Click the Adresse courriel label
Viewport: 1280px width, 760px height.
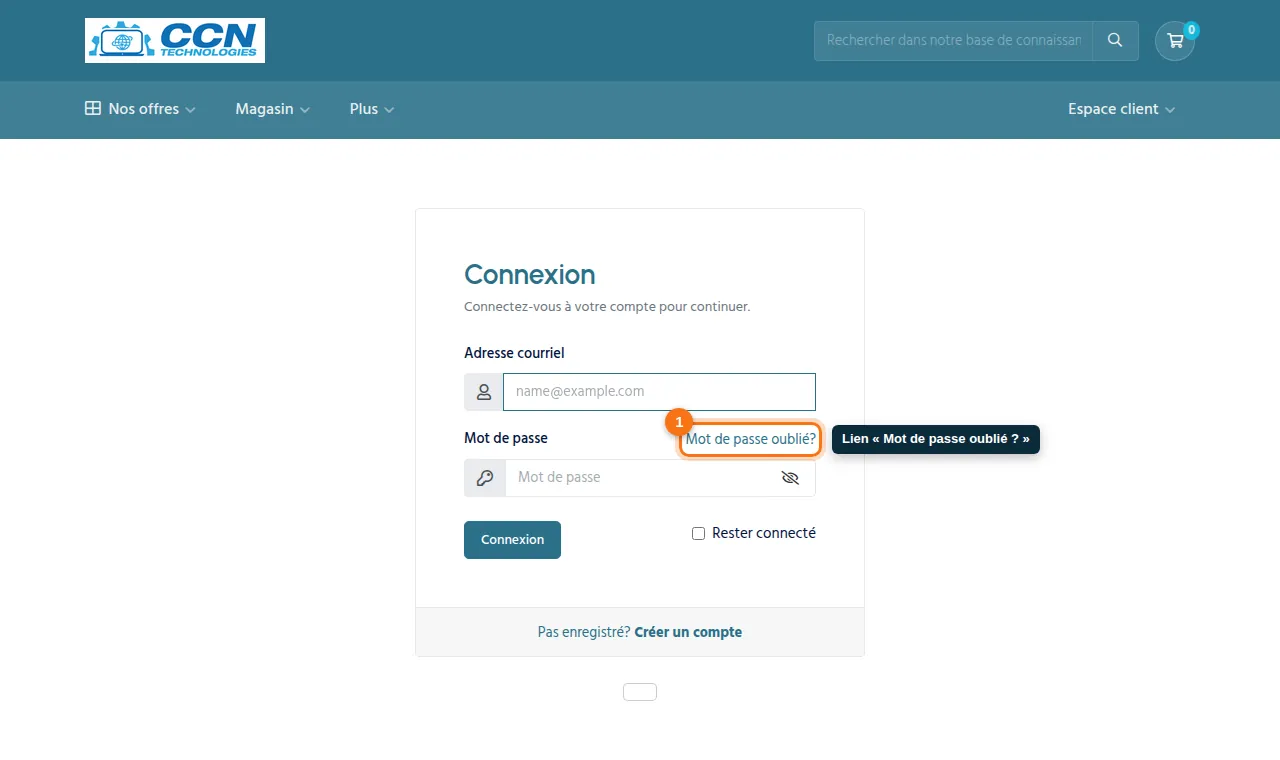514,353
